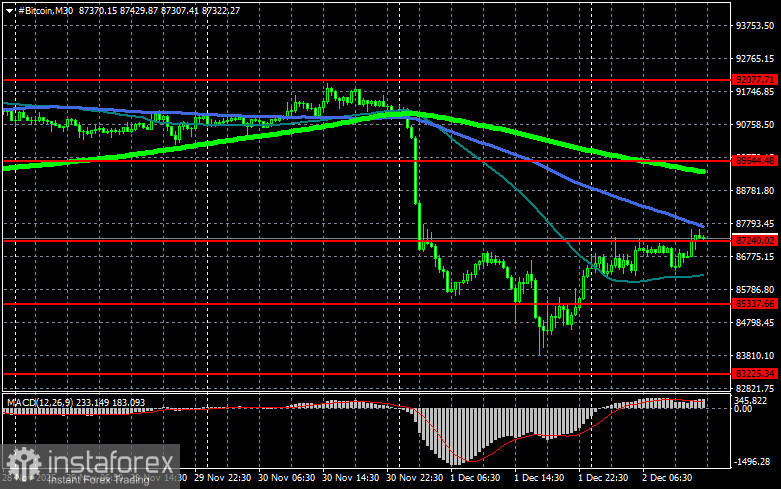Select the time label 30 Nov 06:30

coord(286,478)
